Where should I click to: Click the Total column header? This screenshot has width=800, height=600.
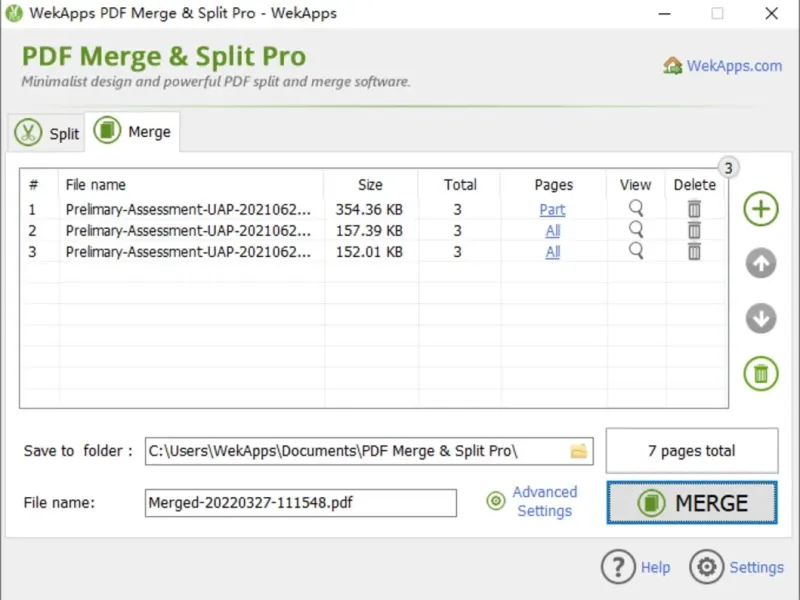coord(460,185)
